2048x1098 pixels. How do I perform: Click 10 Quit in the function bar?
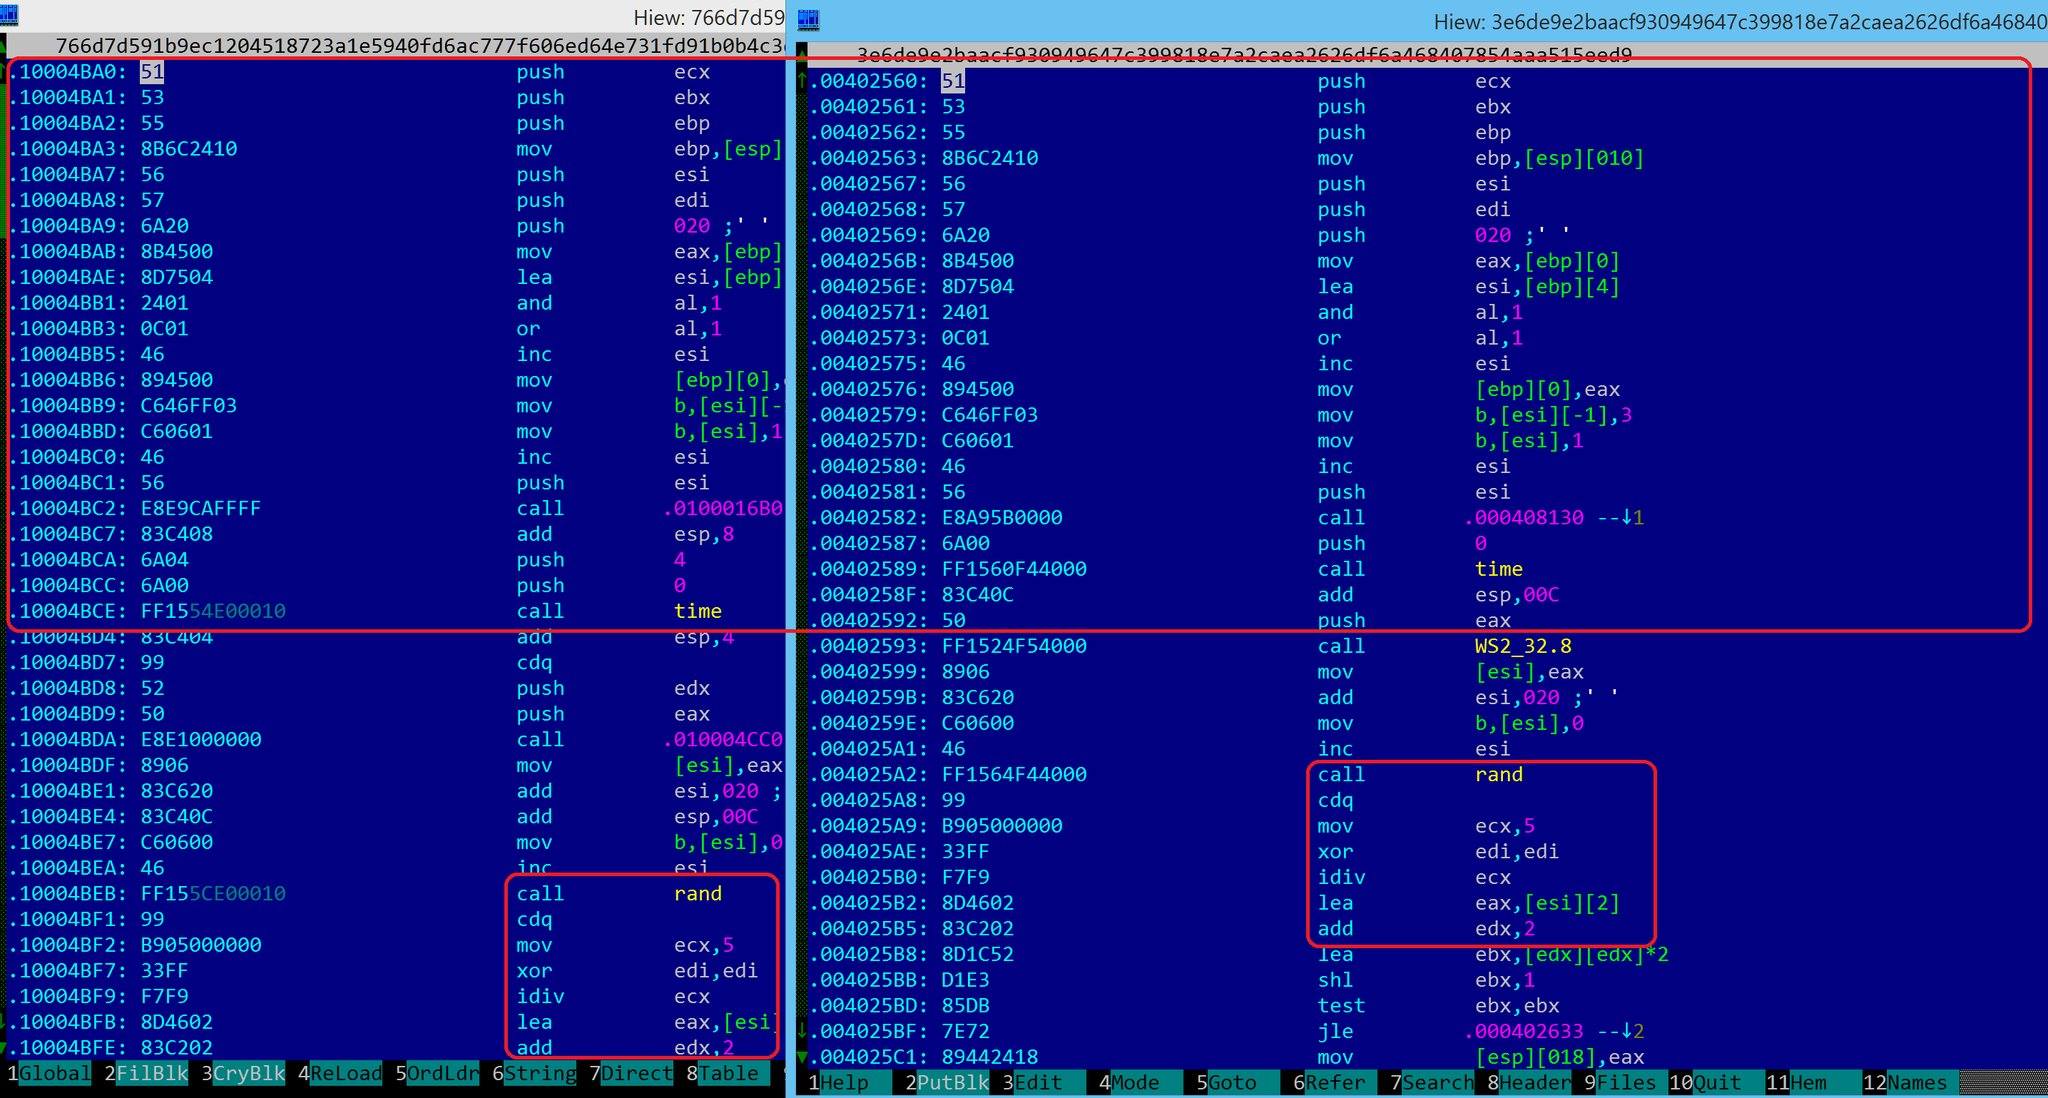click(x=1716, y=1082)
